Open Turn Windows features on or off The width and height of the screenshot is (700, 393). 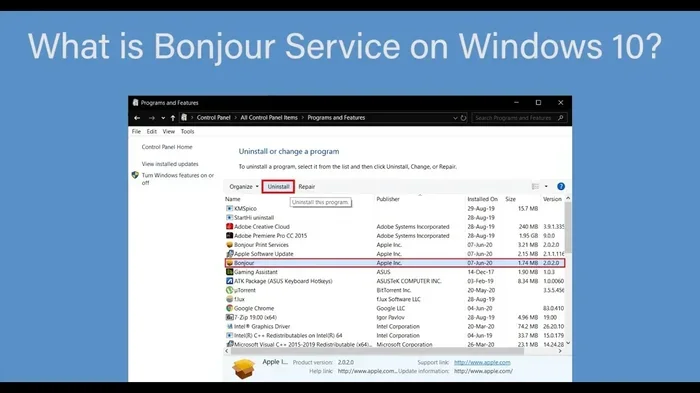coord(178,179)
